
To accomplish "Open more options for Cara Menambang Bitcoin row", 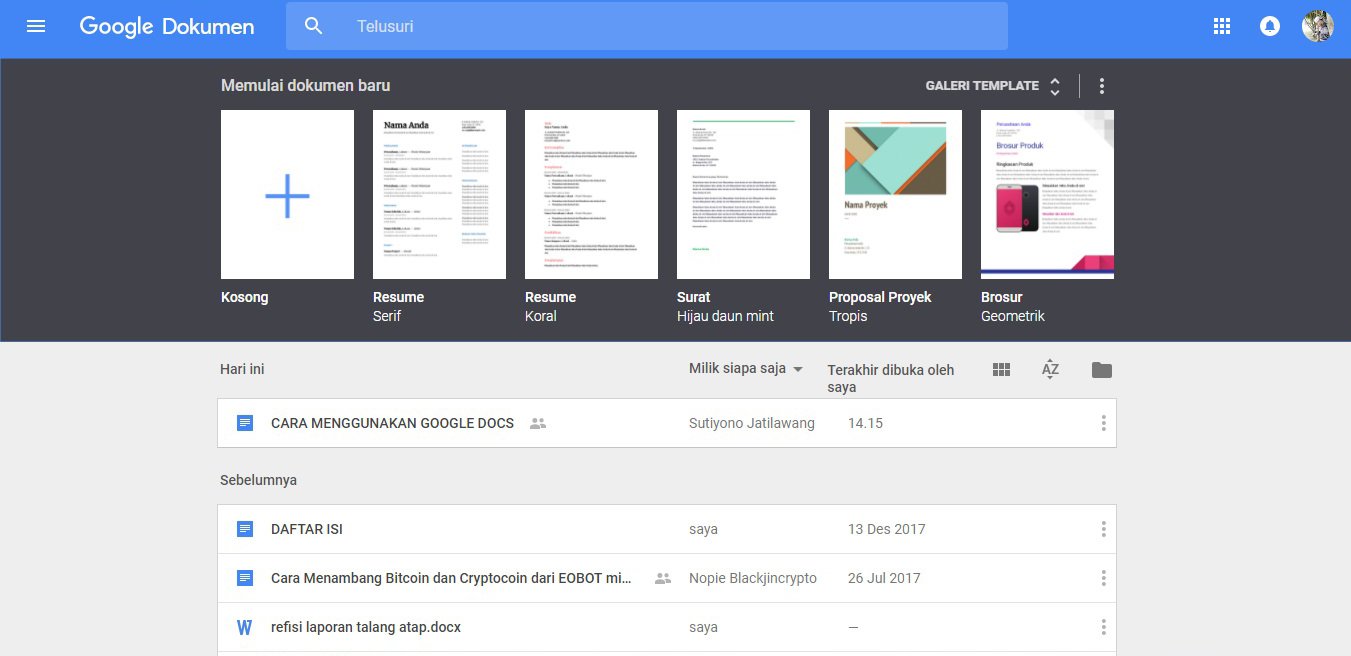I will point(1104,578).
